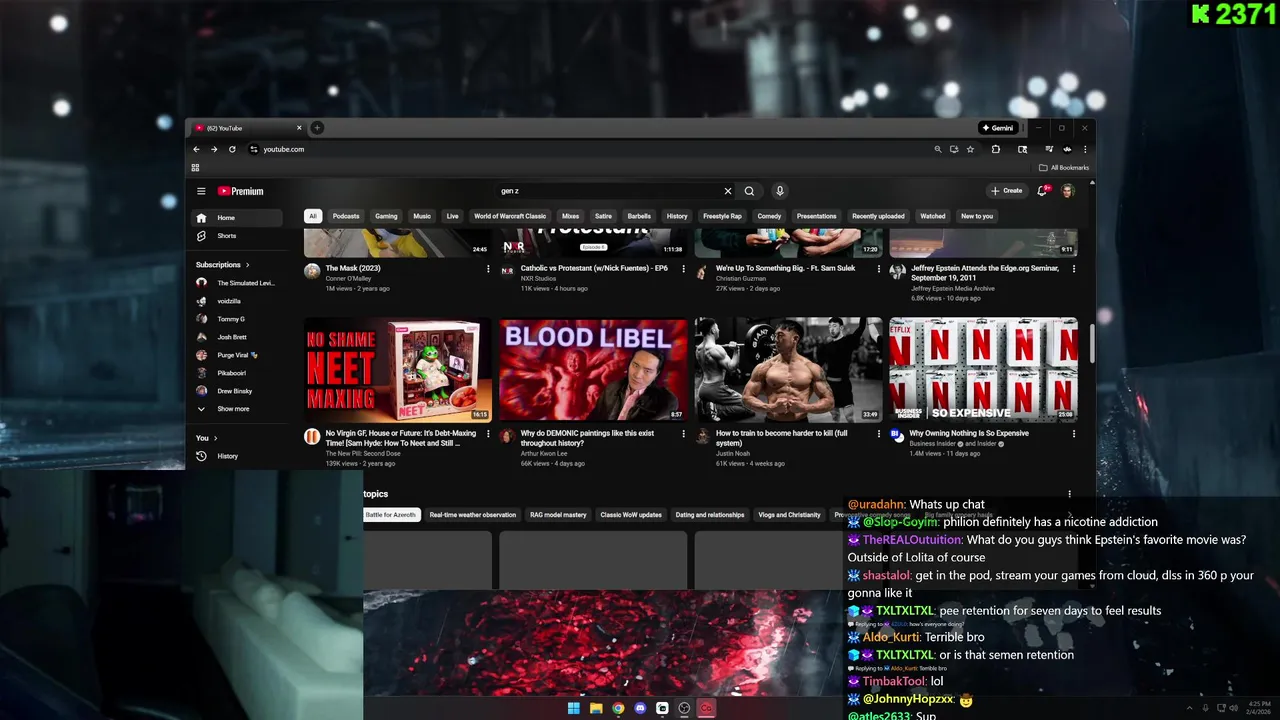Image resolution: width=1280 pixels, height=720 pixels.
Task: Select the Music filter chip
Action: point(422,216)
